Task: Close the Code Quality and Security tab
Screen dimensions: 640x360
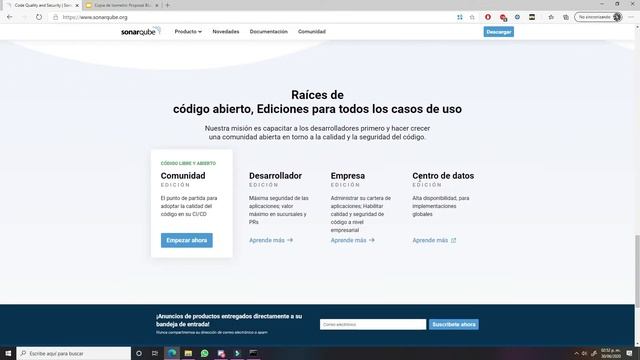Action: [77, 5]
